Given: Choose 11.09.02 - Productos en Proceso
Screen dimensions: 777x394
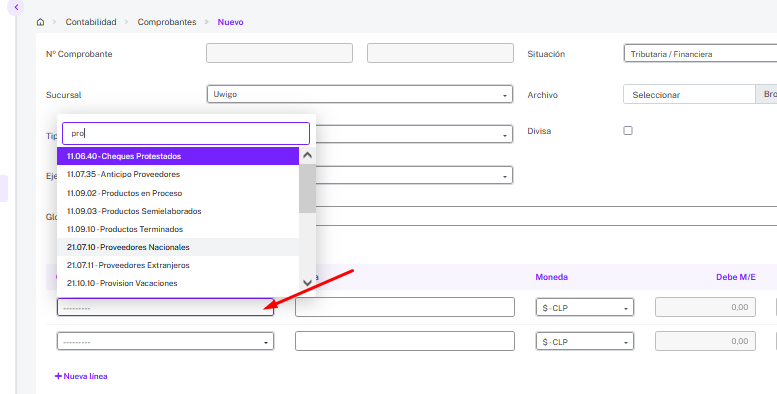Looking at the screenshot, I should coord(178,193).
